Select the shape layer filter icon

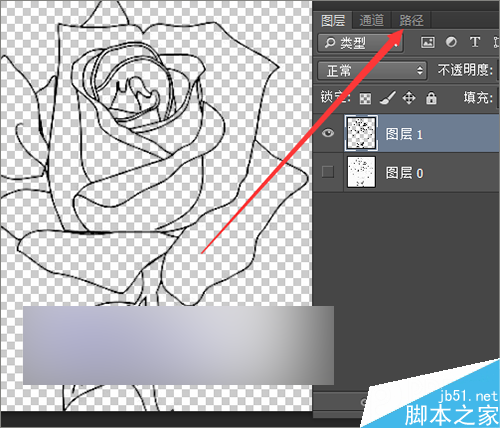tap(497, 42)
